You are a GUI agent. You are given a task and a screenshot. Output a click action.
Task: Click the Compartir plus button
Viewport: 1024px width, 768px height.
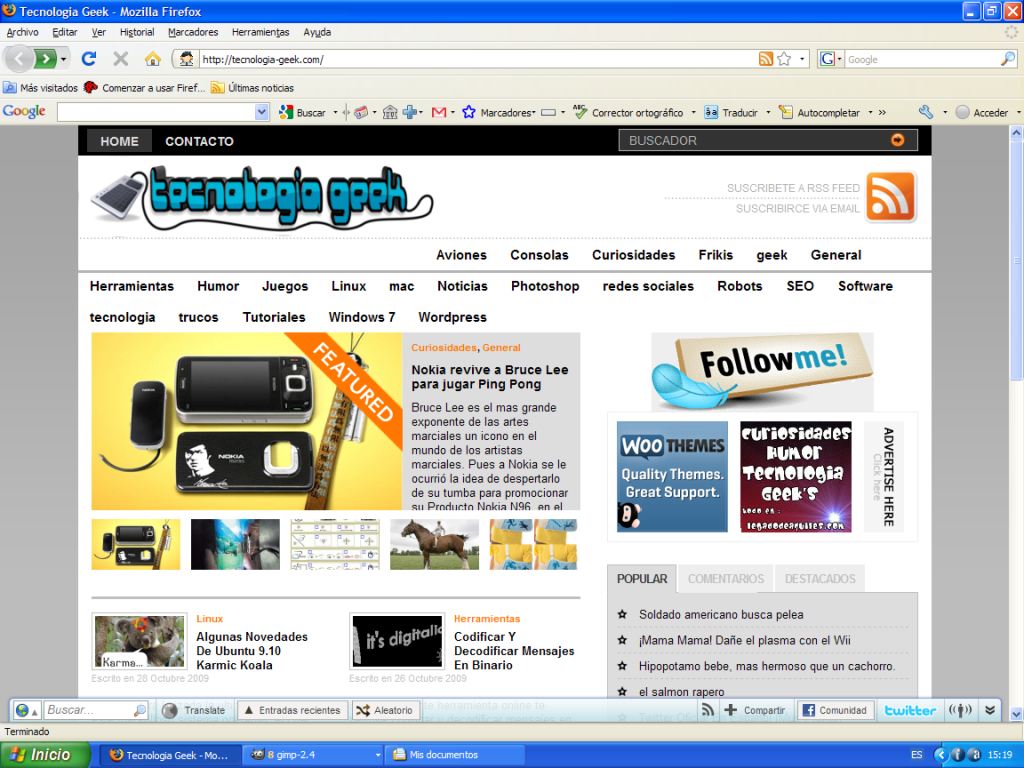(755, 710)
